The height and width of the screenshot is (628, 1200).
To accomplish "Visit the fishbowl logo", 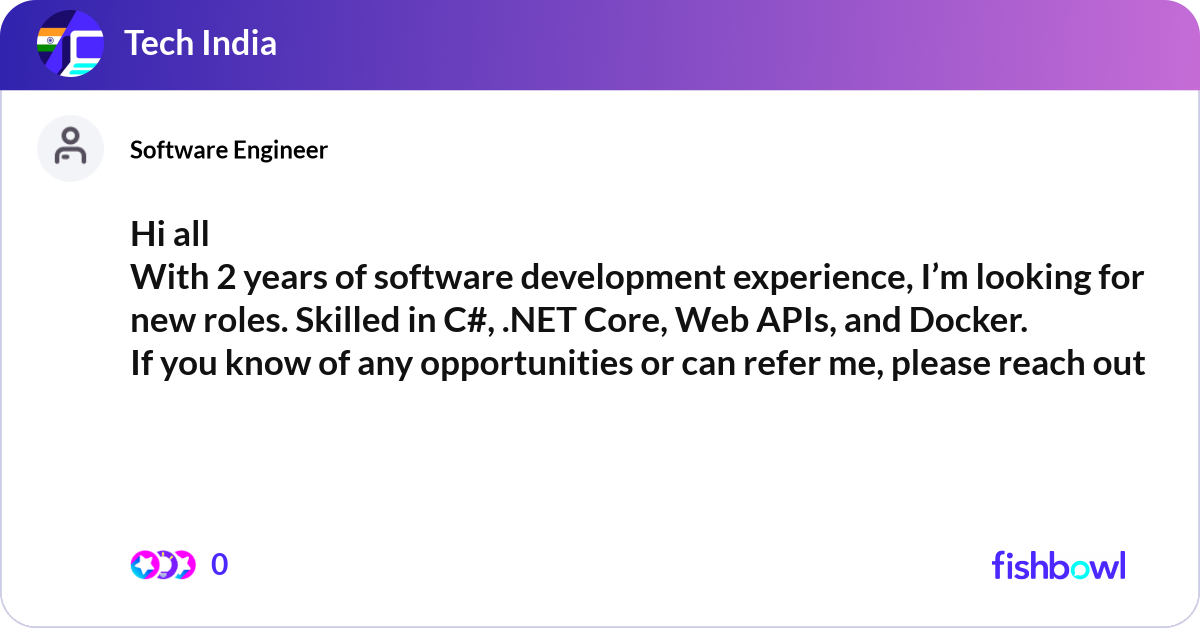I will tap(1059, 565).
